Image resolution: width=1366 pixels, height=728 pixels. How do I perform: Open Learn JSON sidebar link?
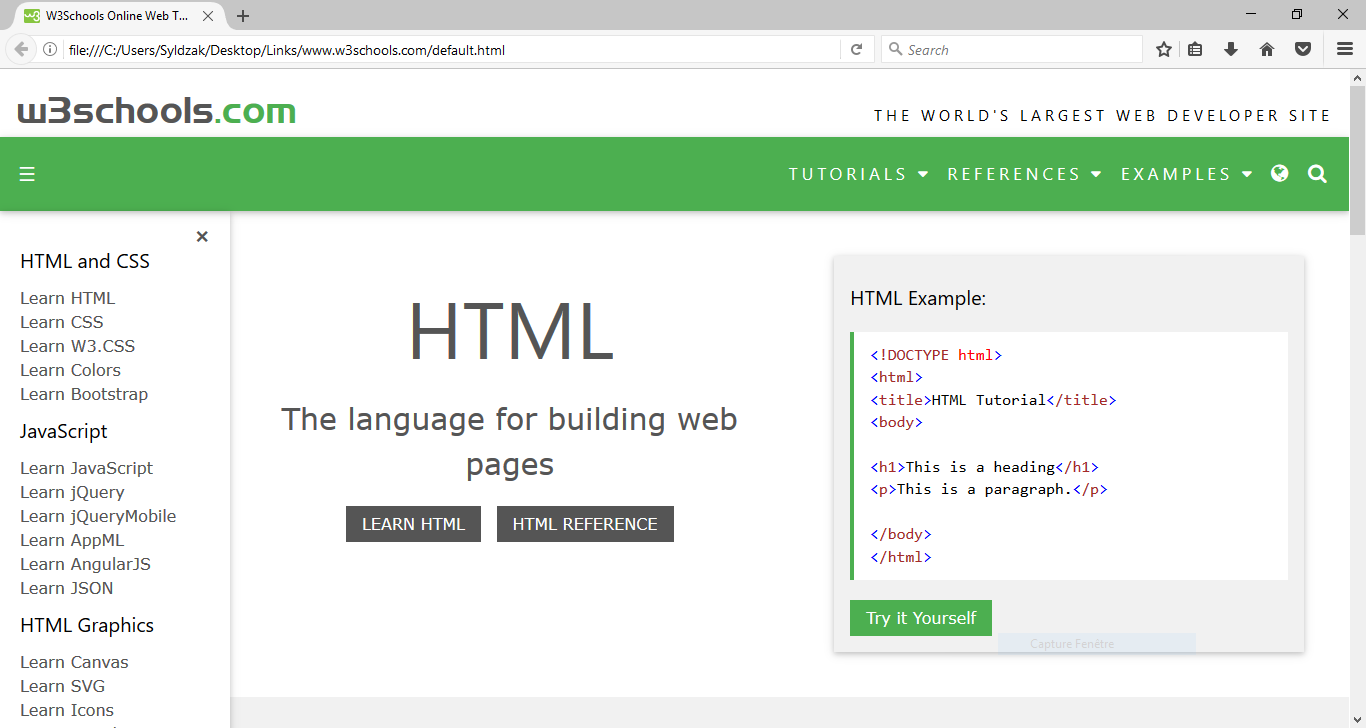[x=66, y=588]
